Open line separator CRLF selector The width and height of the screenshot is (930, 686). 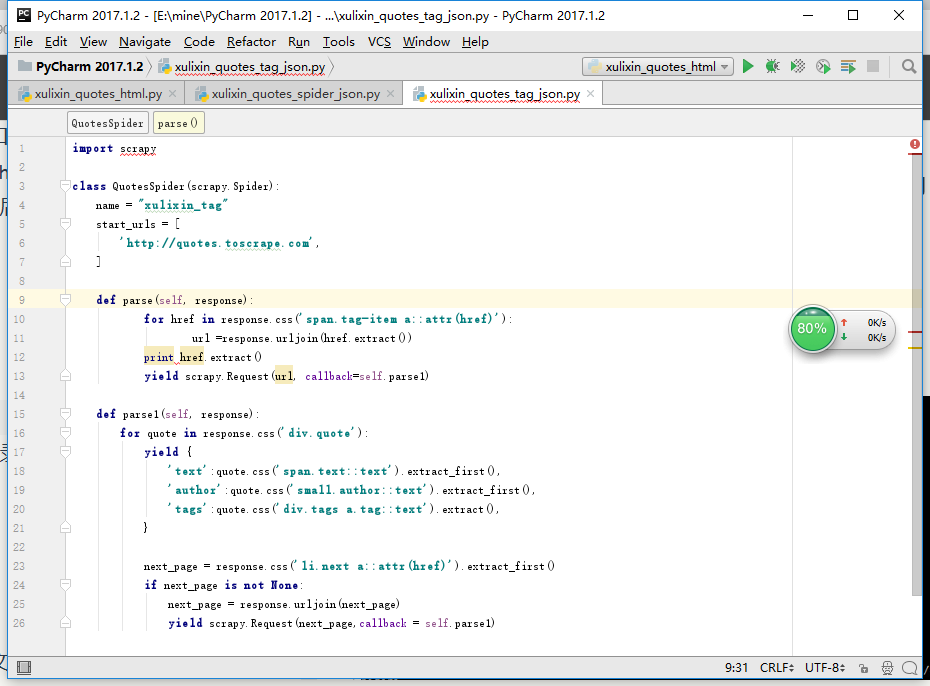click(776, 668)
